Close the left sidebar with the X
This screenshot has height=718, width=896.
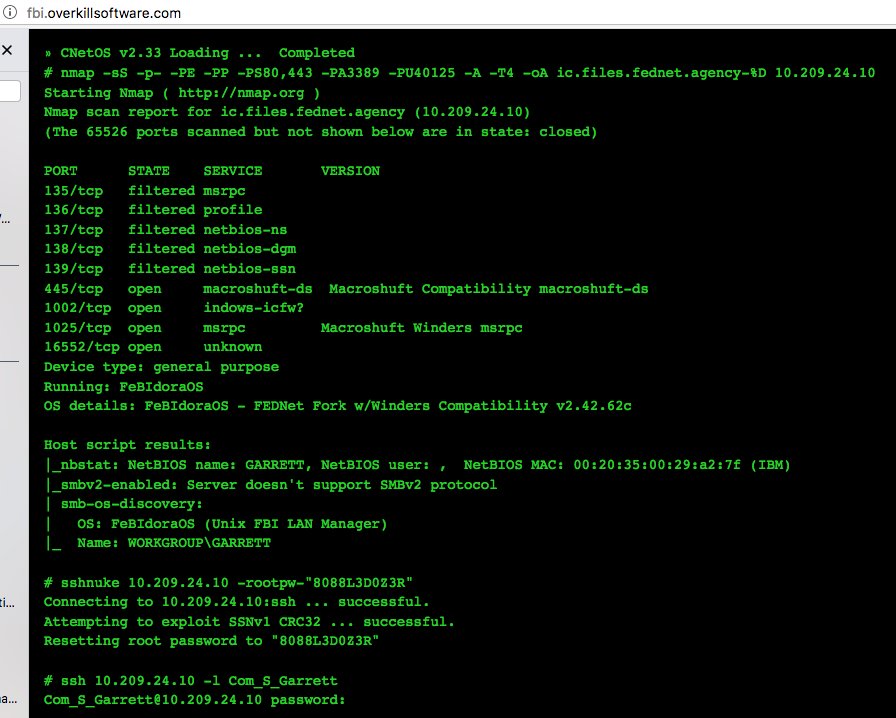point(7,50)
